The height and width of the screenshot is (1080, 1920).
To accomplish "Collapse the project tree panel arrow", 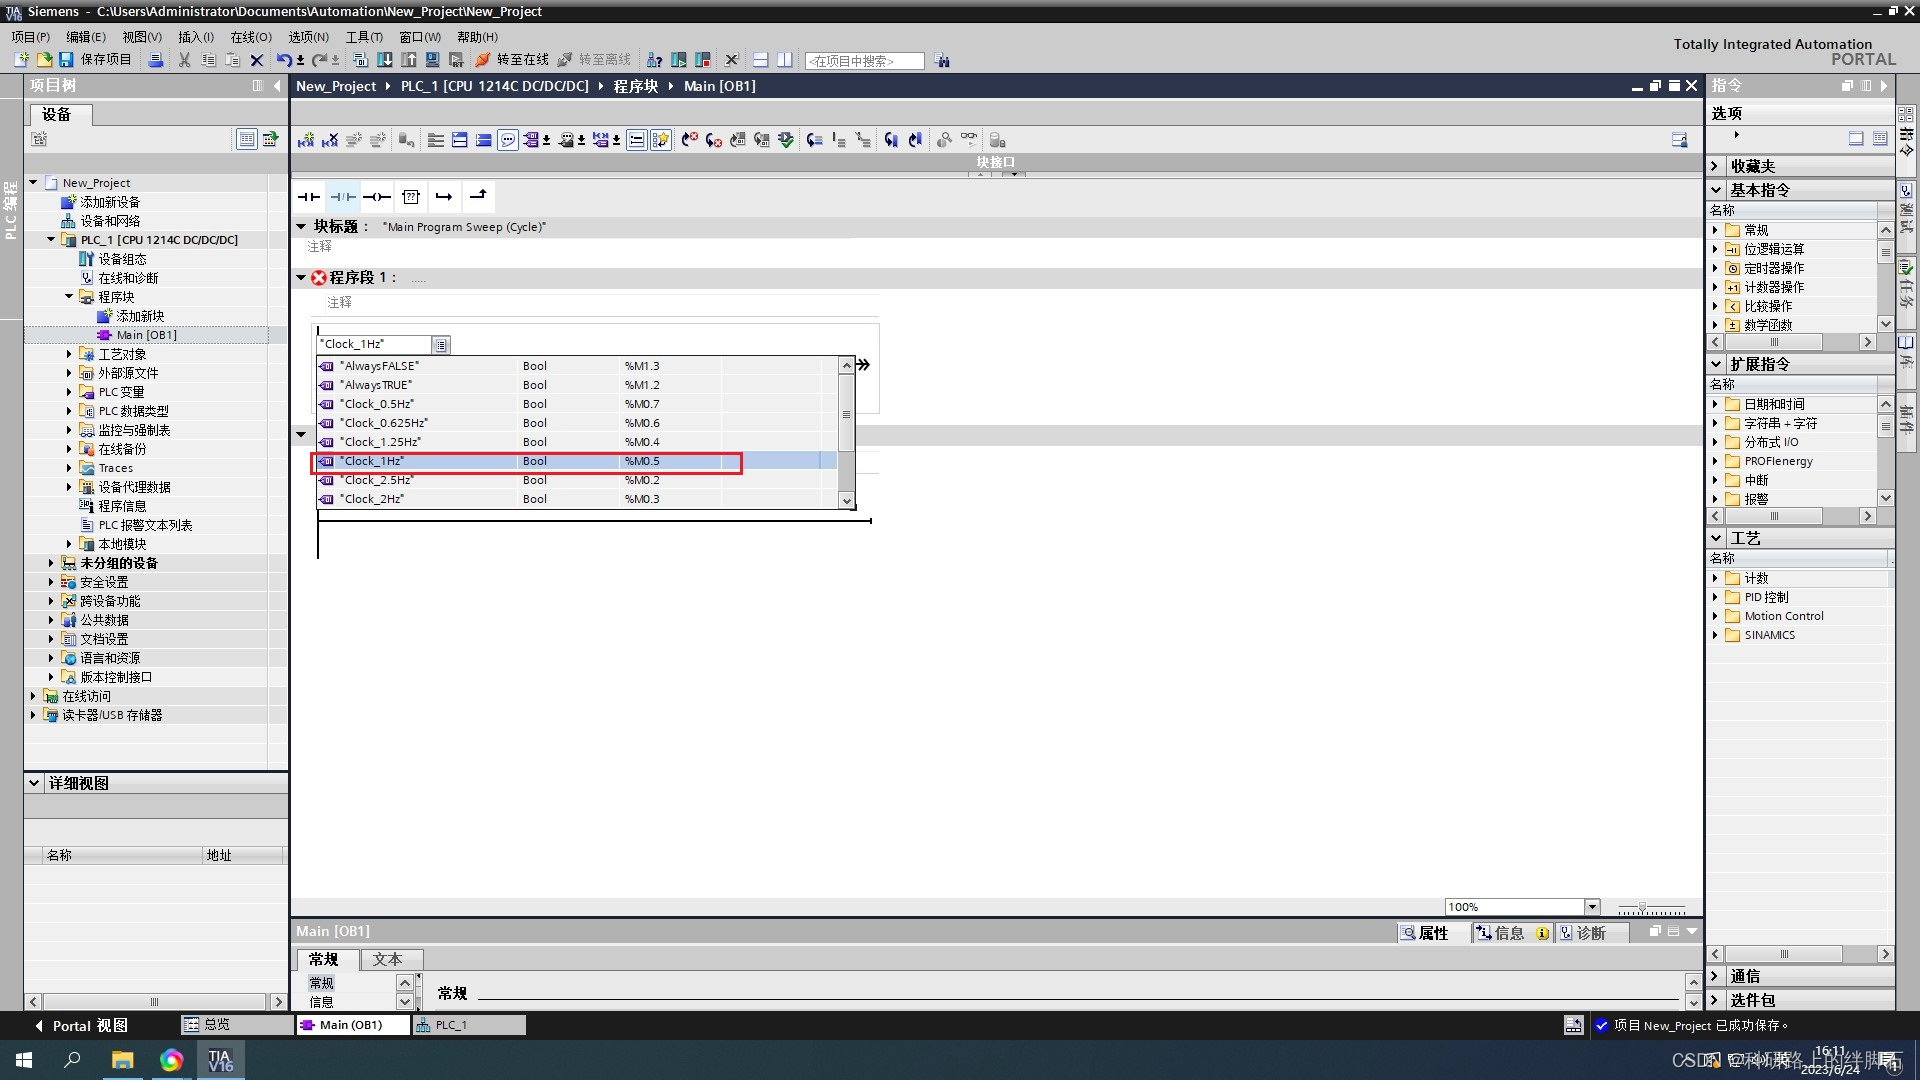I will pos(278,86).
